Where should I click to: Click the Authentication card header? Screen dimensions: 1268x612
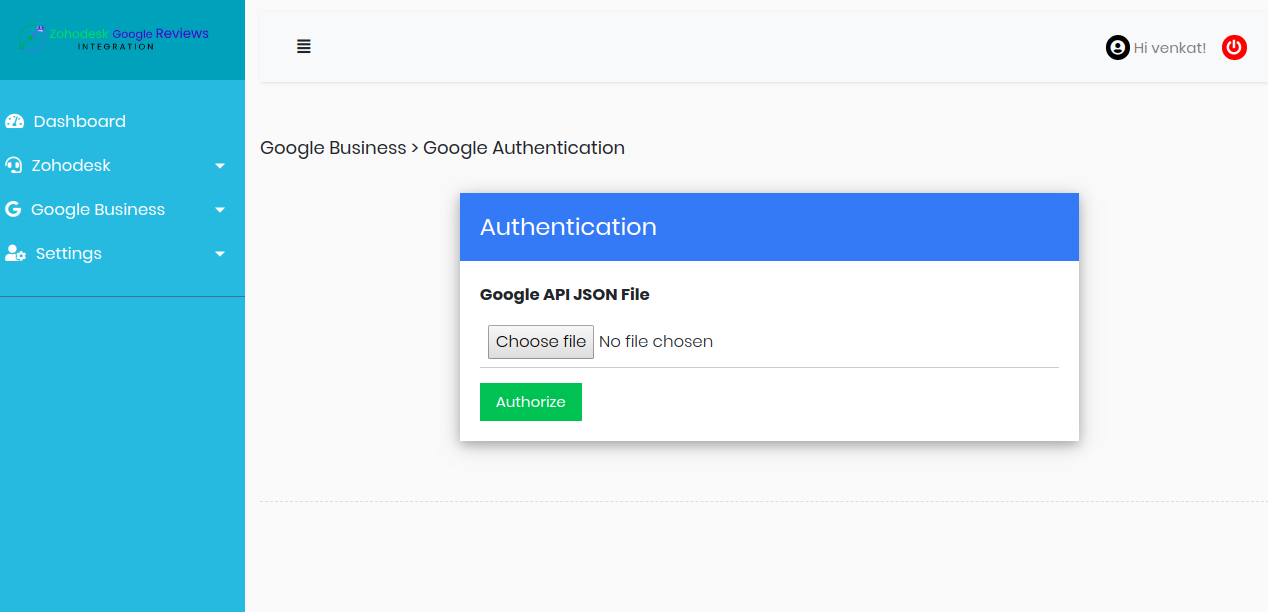769,227
